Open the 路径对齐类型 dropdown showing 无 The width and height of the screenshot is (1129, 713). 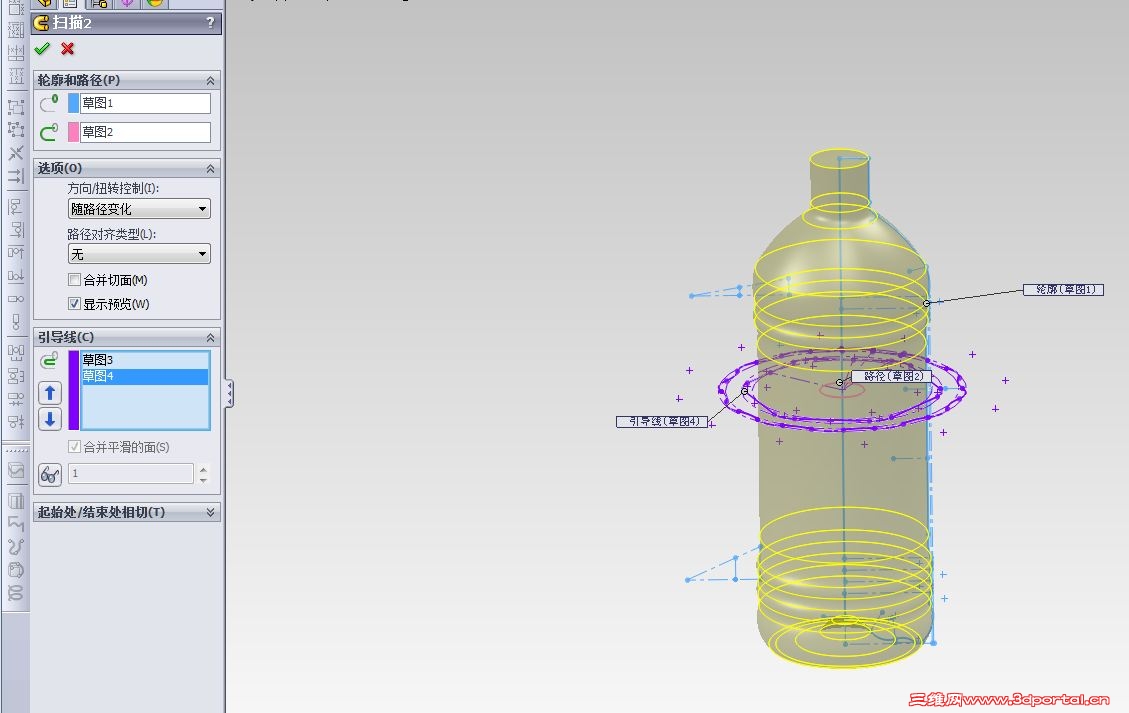[139, 254]
